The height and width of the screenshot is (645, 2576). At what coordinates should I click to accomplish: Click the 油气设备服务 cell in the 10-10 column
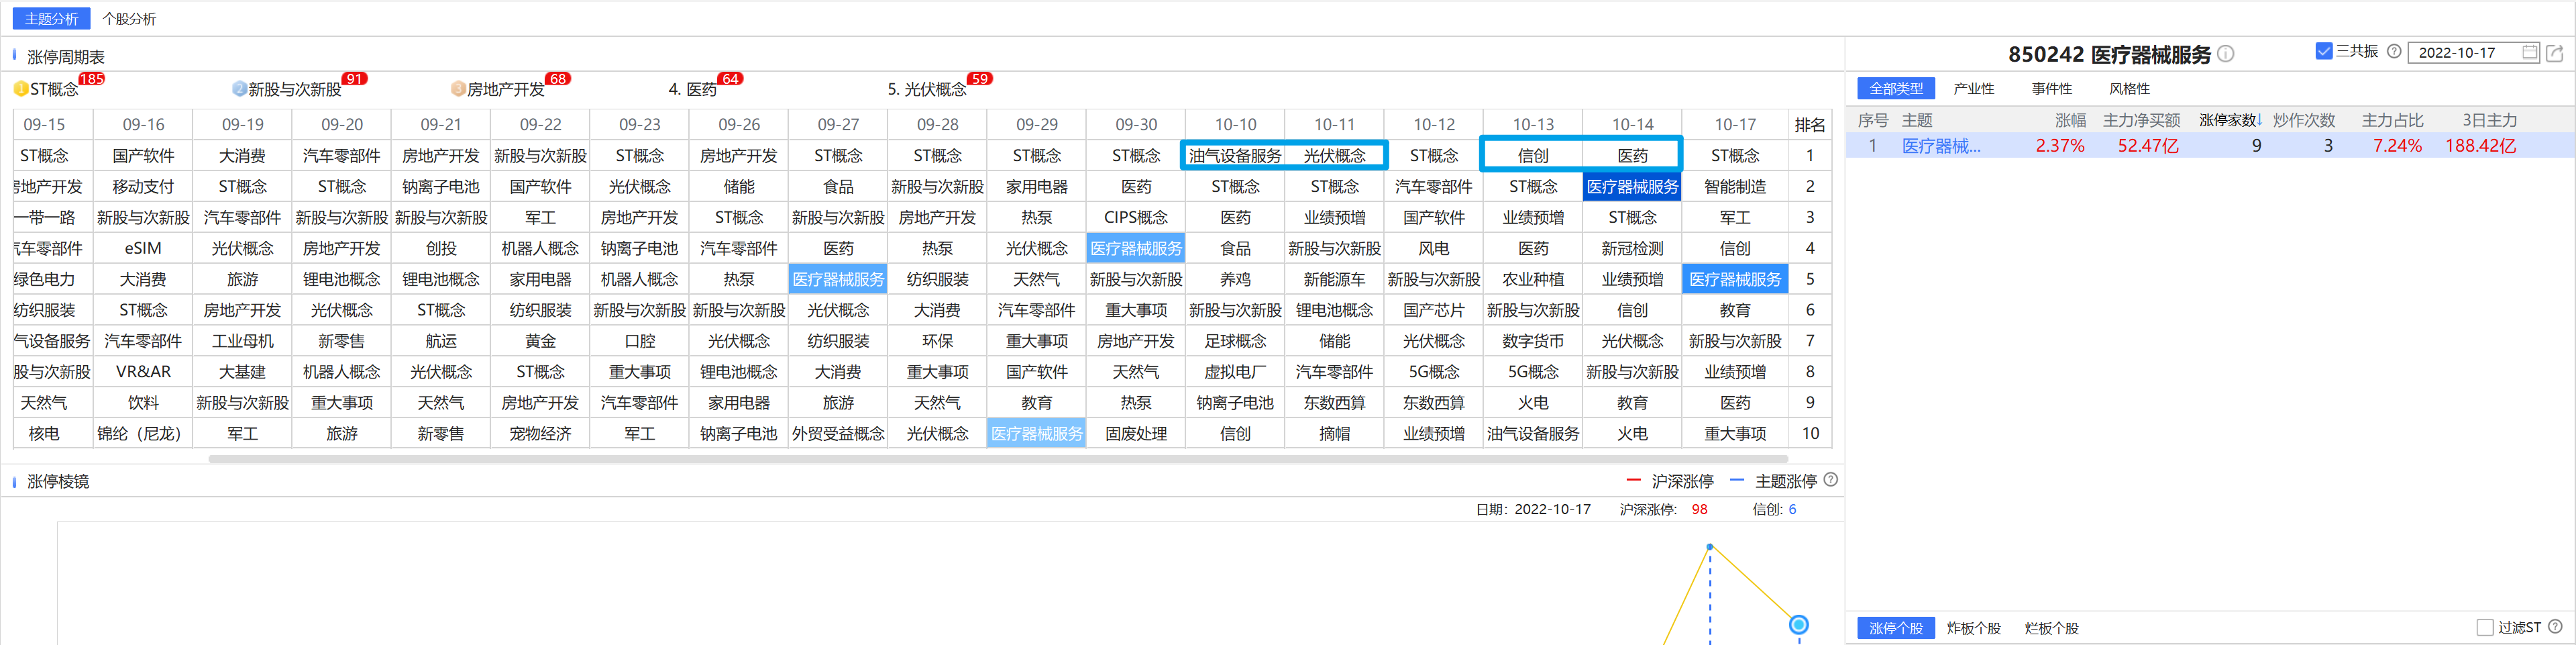1235,155
